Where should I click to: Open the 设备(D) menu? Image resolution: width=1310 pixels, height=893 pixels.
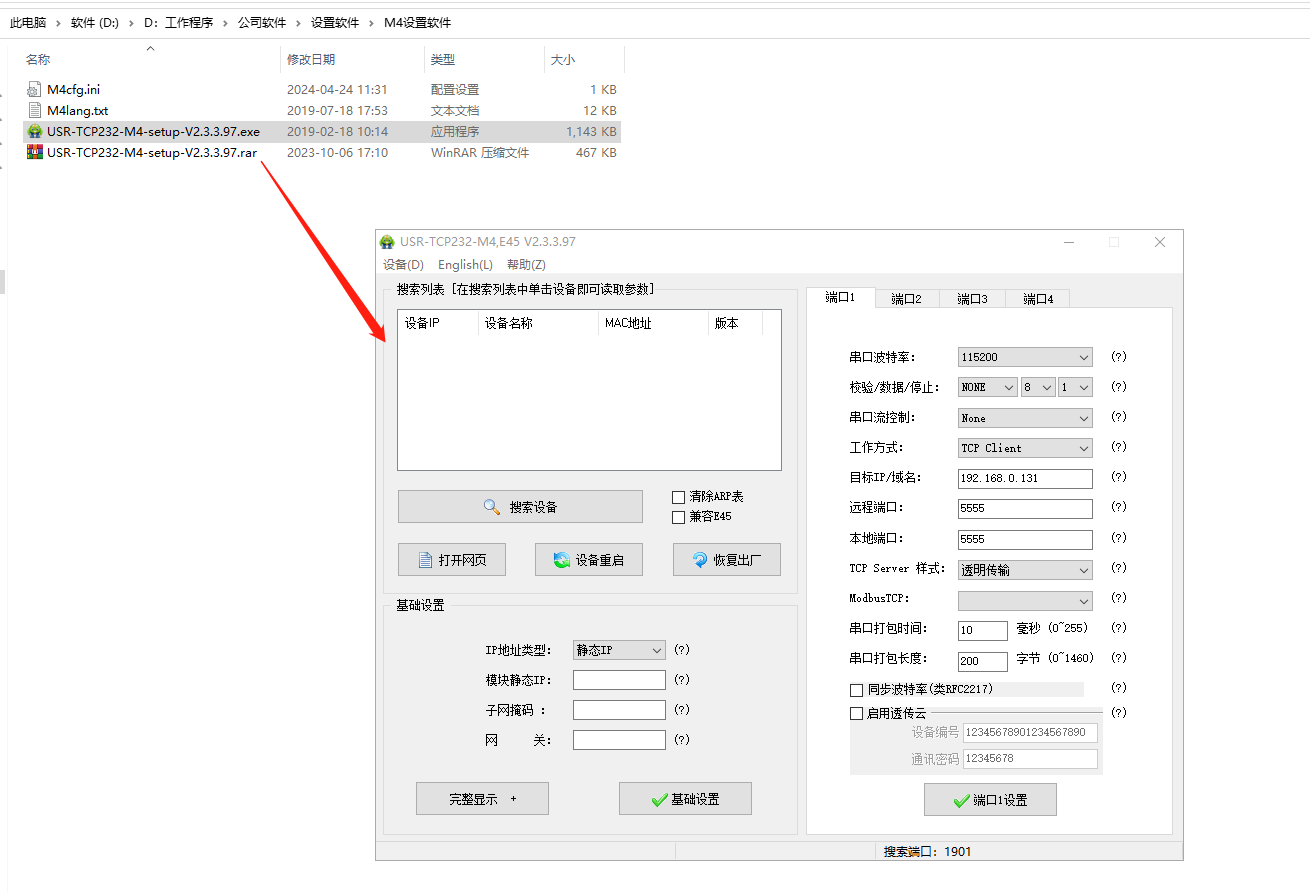403,265
